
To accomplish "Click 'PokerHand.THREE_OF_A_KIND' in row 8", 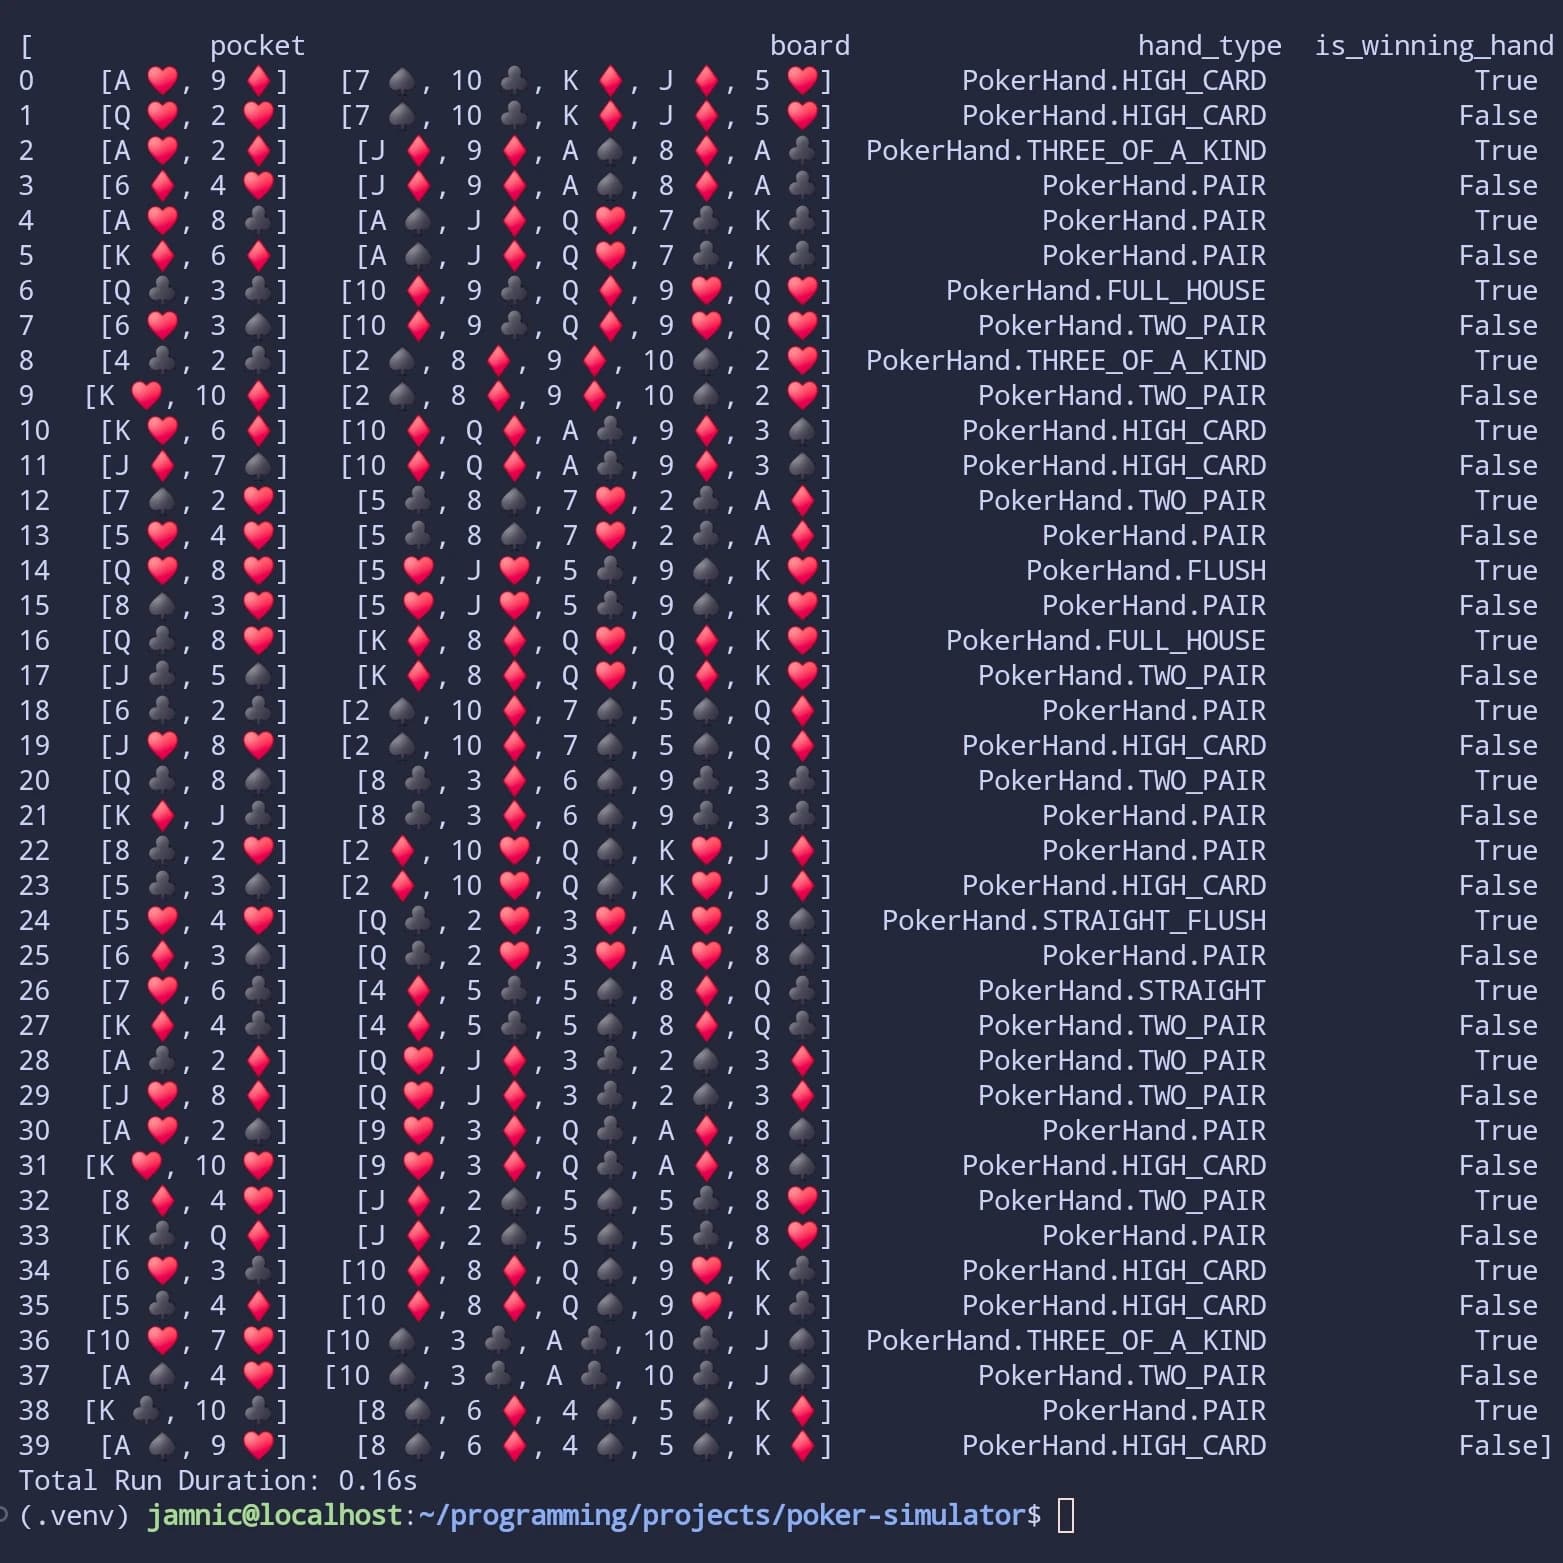I will [1066, 361].
